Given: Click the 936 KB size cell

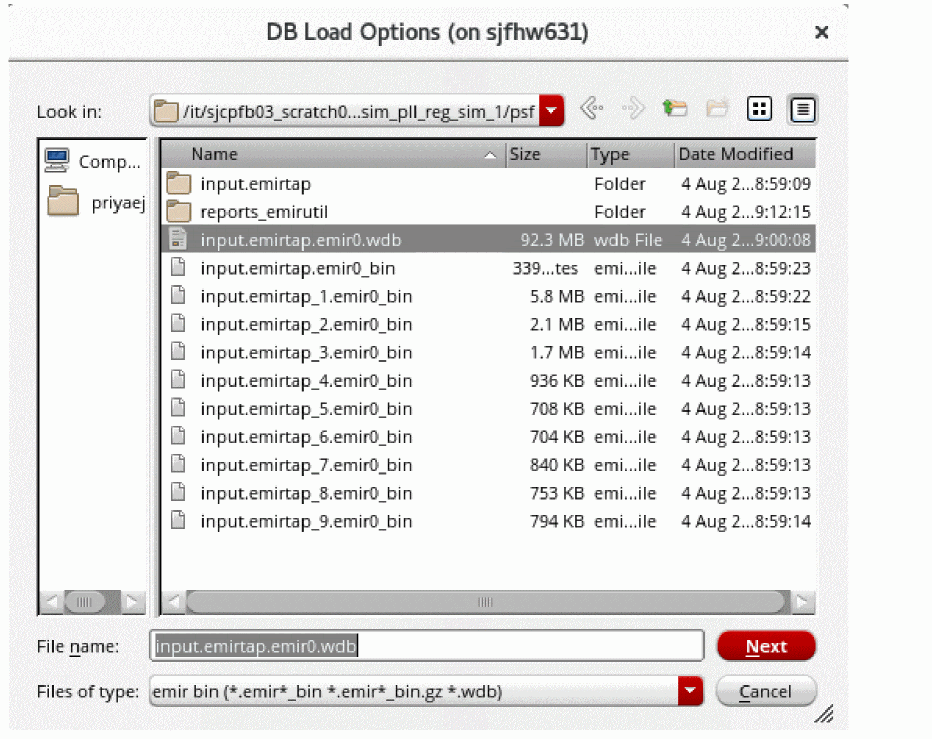Looking at the screenshot, I should click(557, 380).
